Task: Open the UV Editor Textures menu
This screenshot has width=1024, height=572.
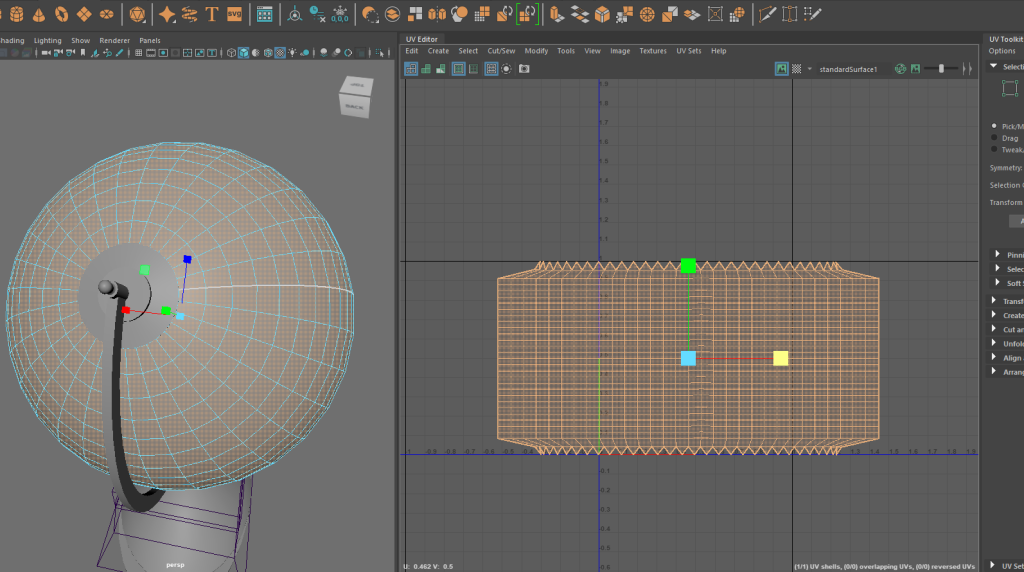Action: click(x=652, y=51)
